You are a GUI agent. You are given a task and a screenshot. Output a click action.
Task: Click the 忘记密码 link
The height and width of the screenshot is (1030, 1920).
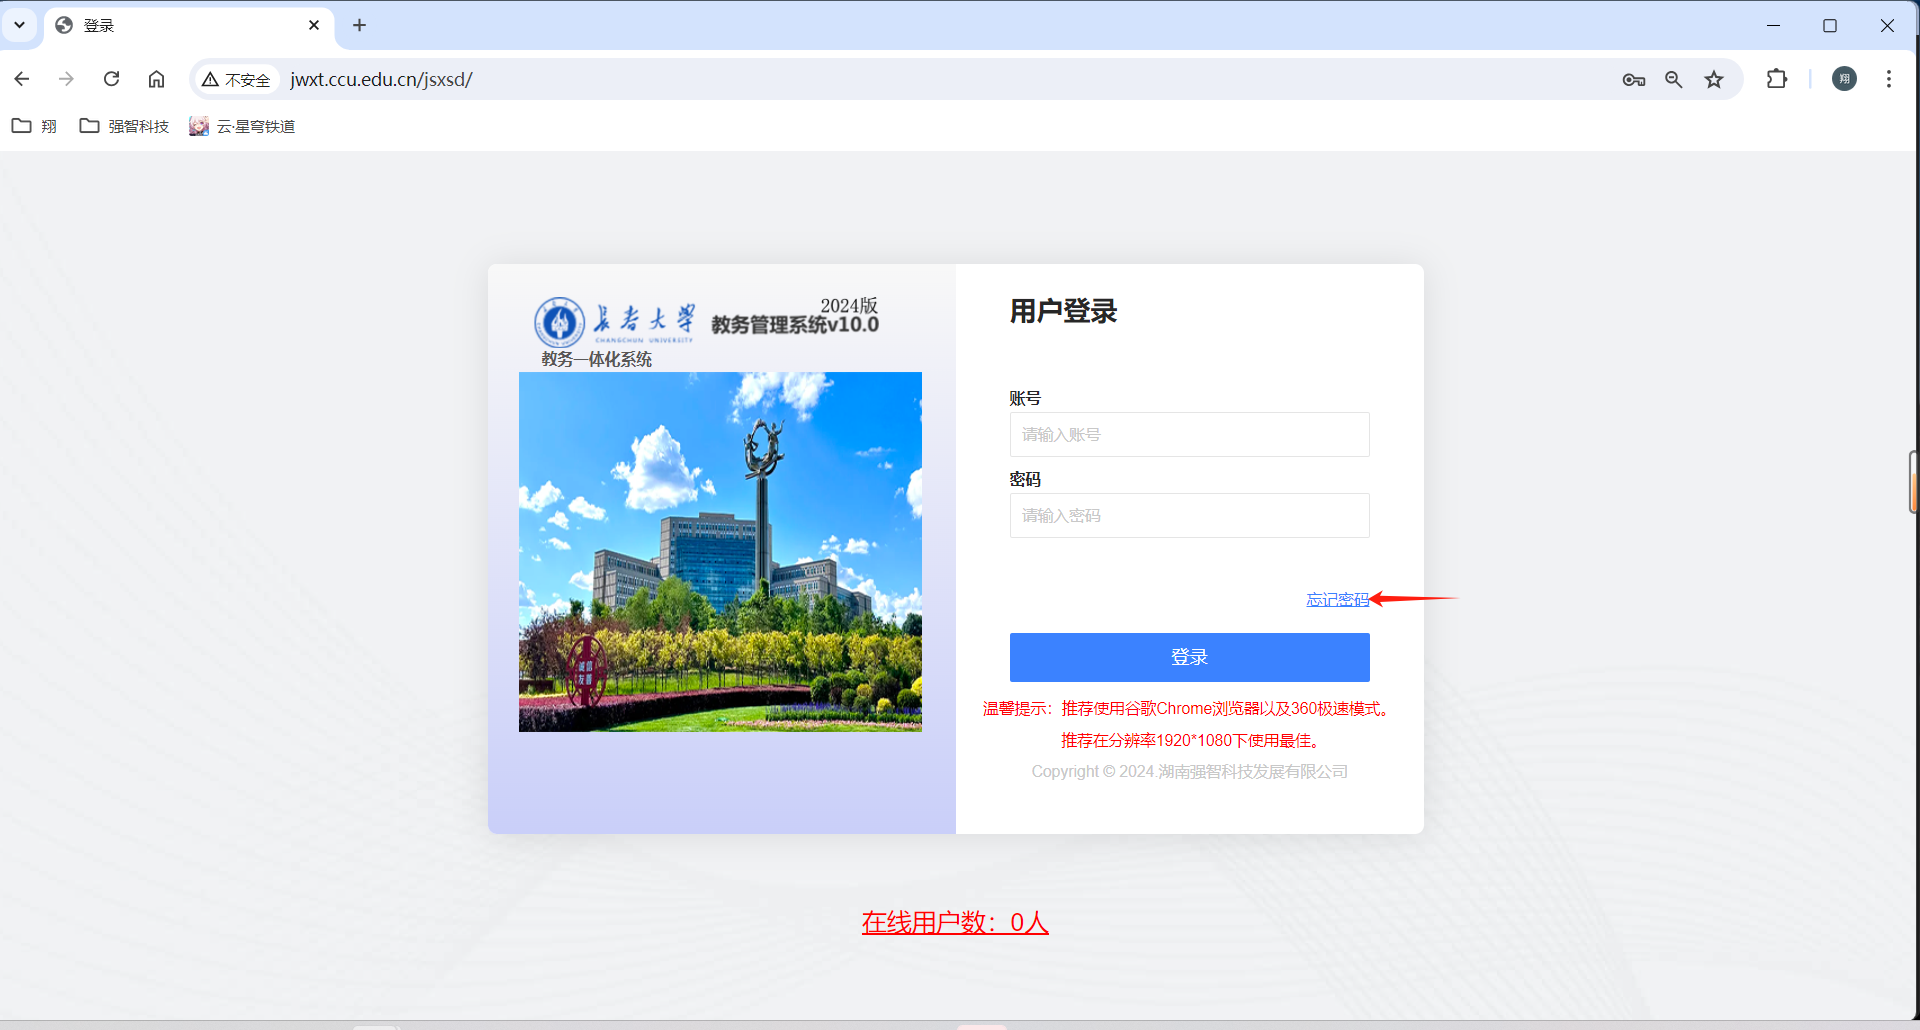1337,599
